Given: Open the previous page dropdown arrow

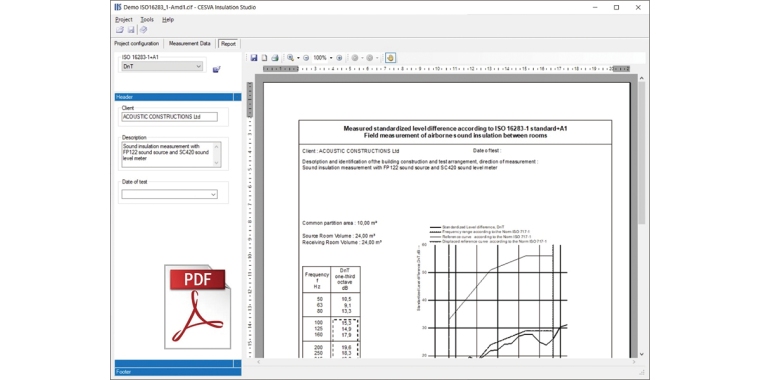Looking at the screenshot, I should [x=362, y=58].
